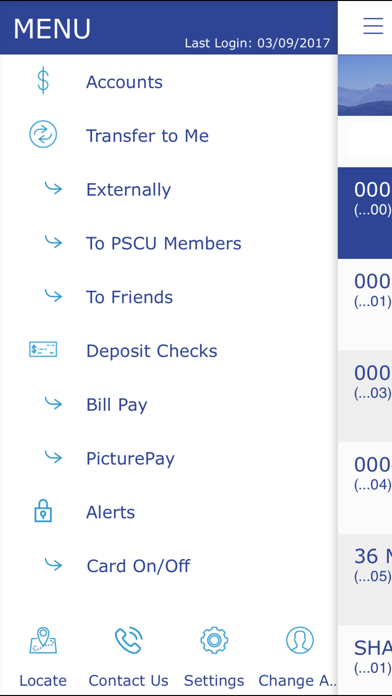Open the Locate map pin icon

point(43,640)
